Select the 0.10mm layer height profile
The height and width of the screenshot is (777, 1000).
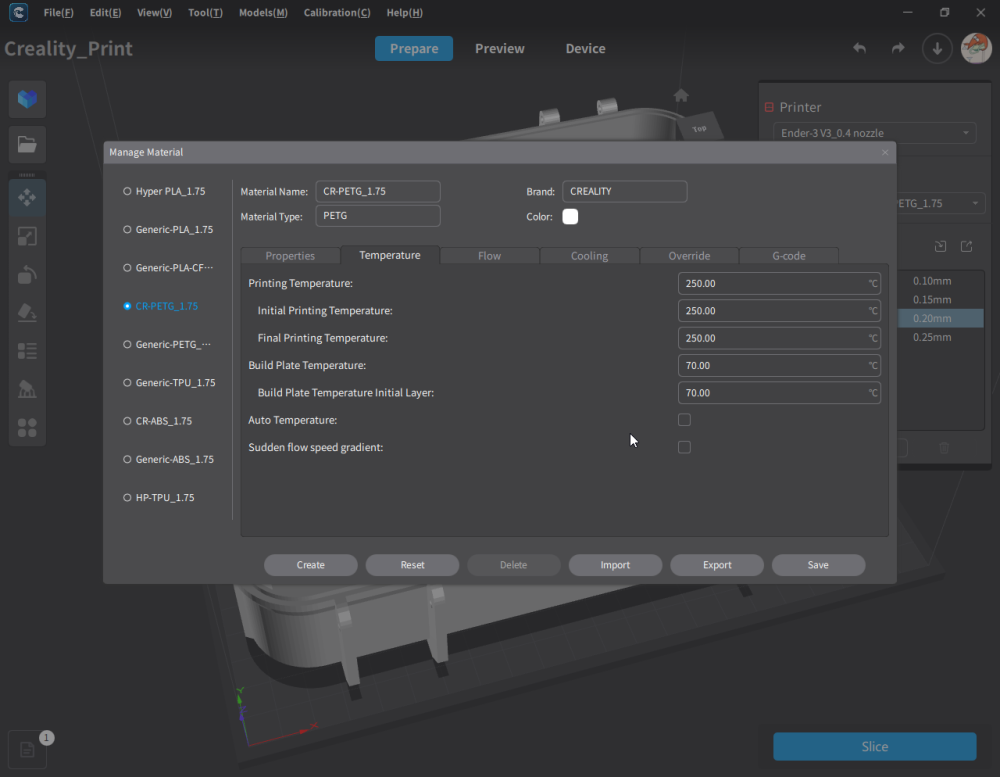pos(940,281)
